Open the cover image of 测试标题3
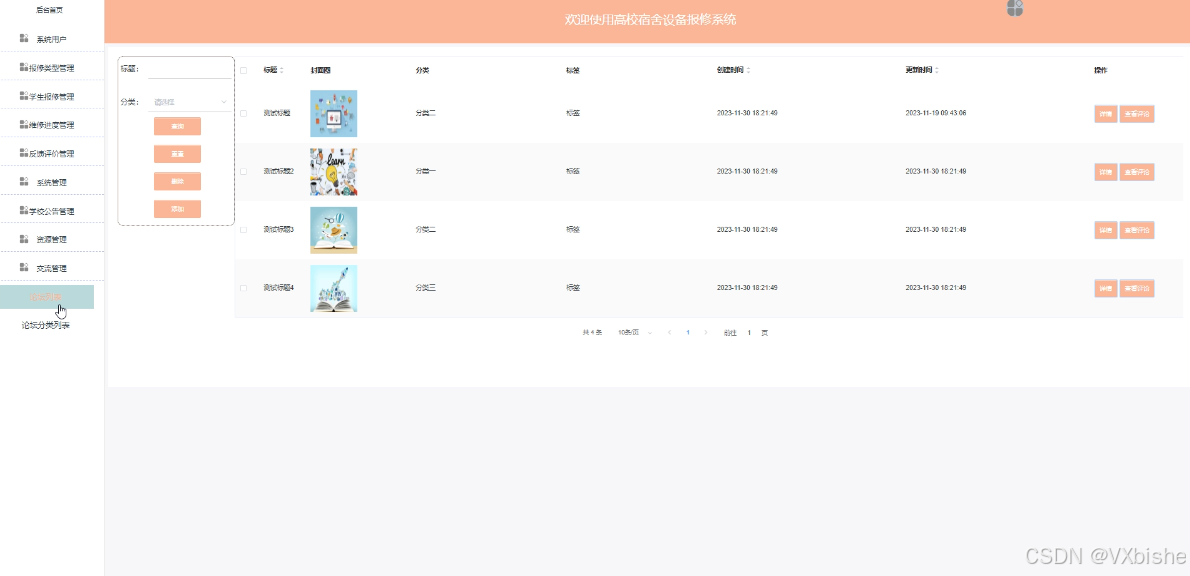Screen dimensions: 1190x576 (333, 229)
